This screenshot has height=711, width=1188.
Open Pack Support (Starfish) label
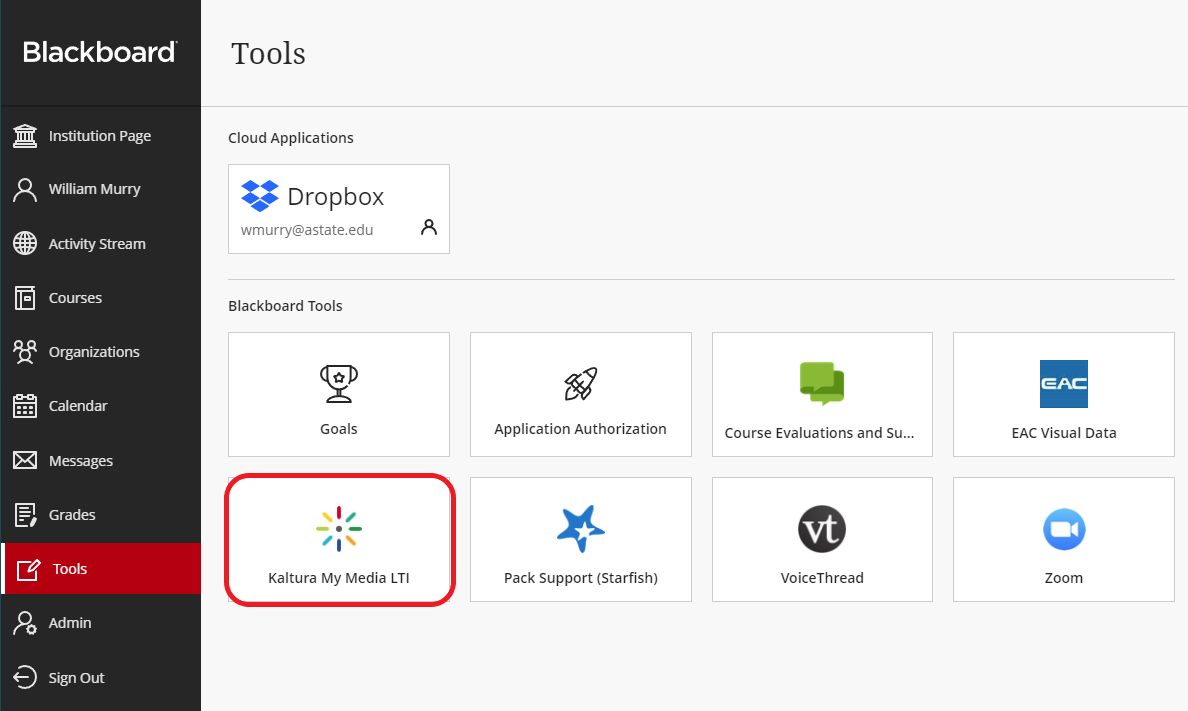[x=580, y=578]
